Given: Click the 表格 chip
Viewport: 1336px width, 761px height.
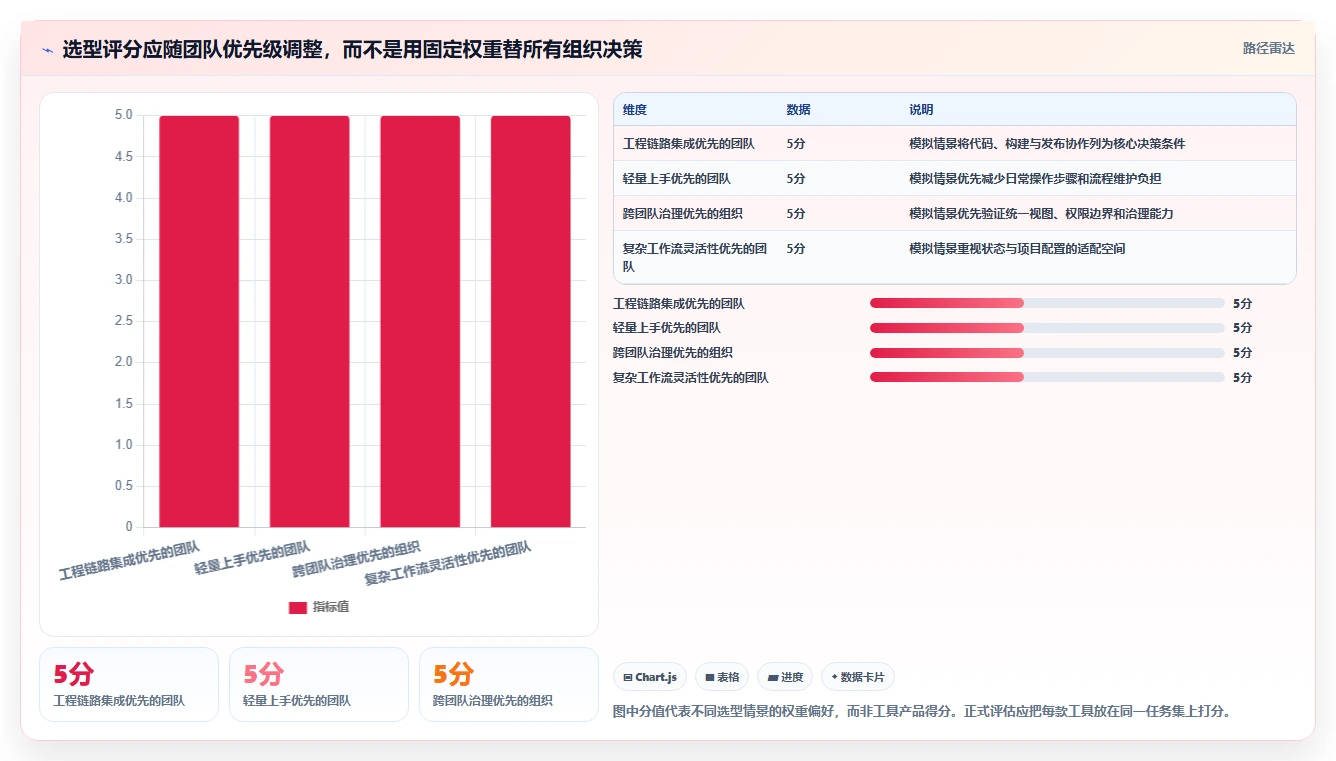Looking at the screenshot, I should (x=722, y=677).
